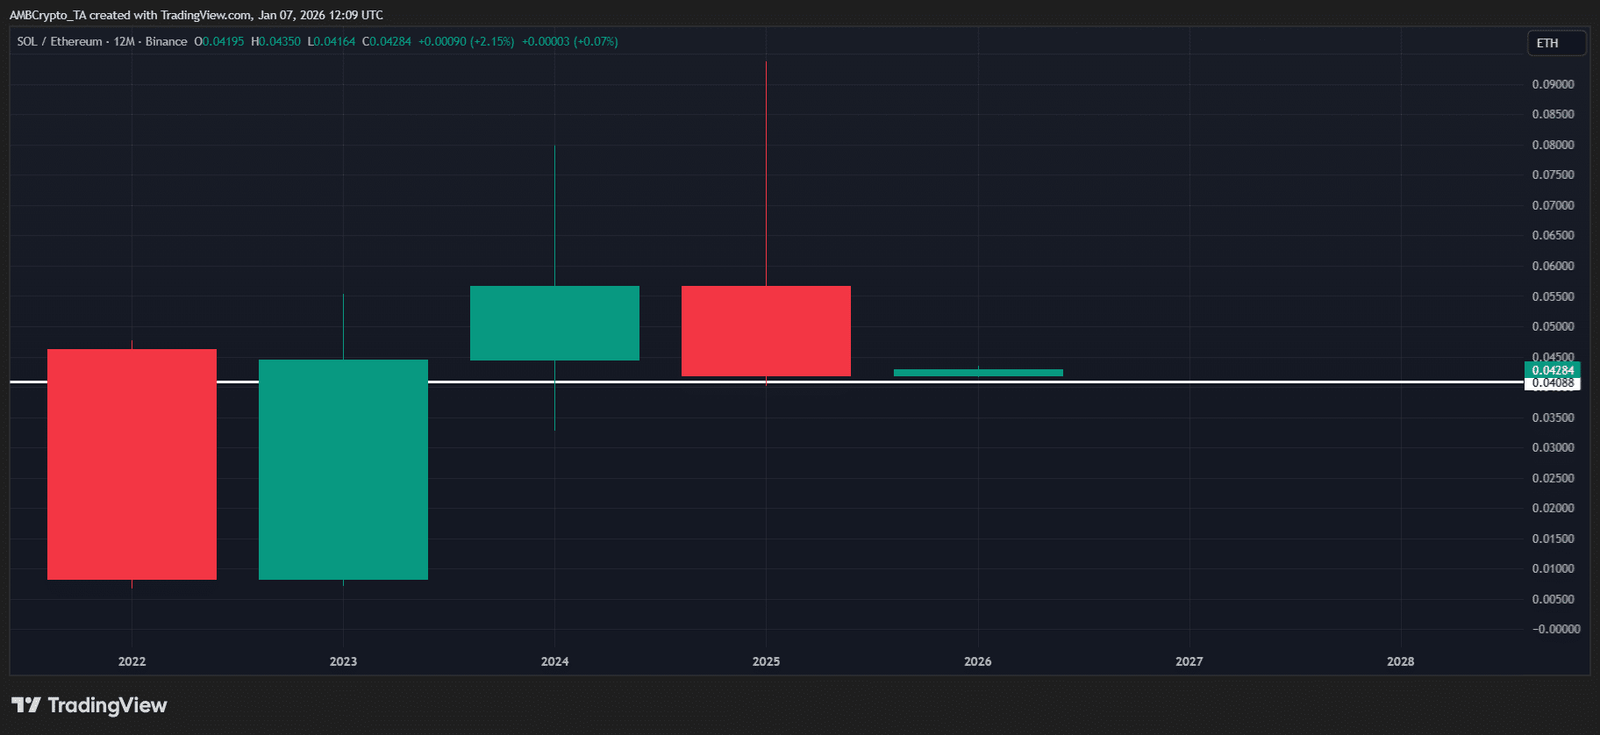Select the small green 2026 candle

click(978, 373)
